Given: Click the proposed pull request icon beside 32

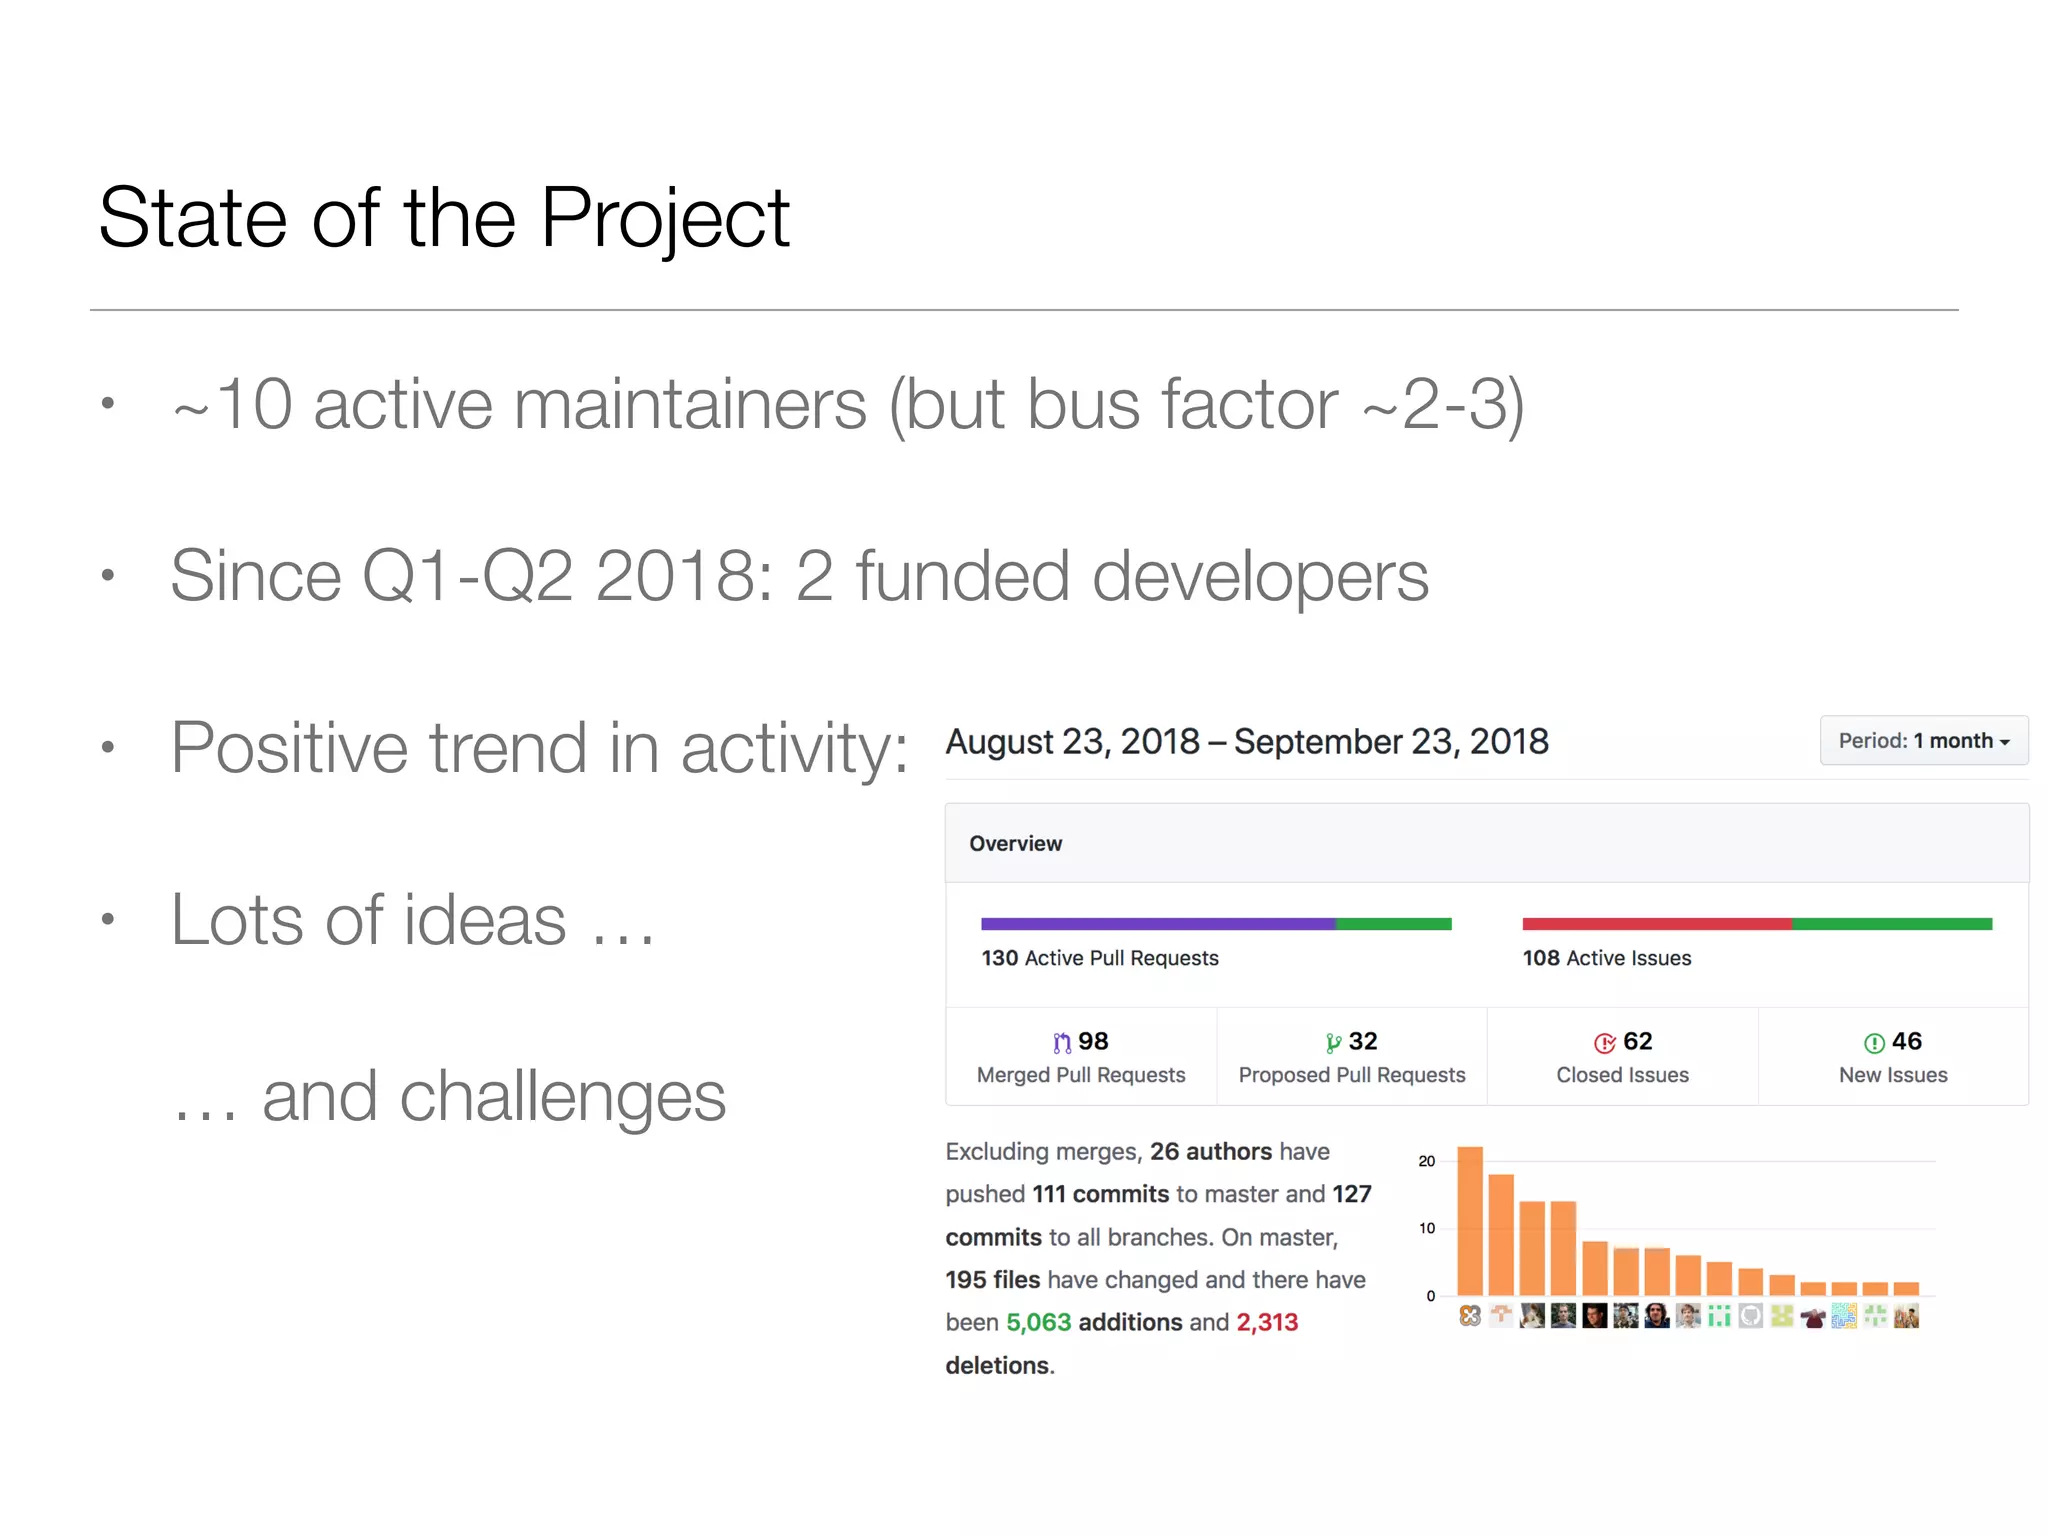Looking at the screenshot, I should [x=1333, y=1043].
